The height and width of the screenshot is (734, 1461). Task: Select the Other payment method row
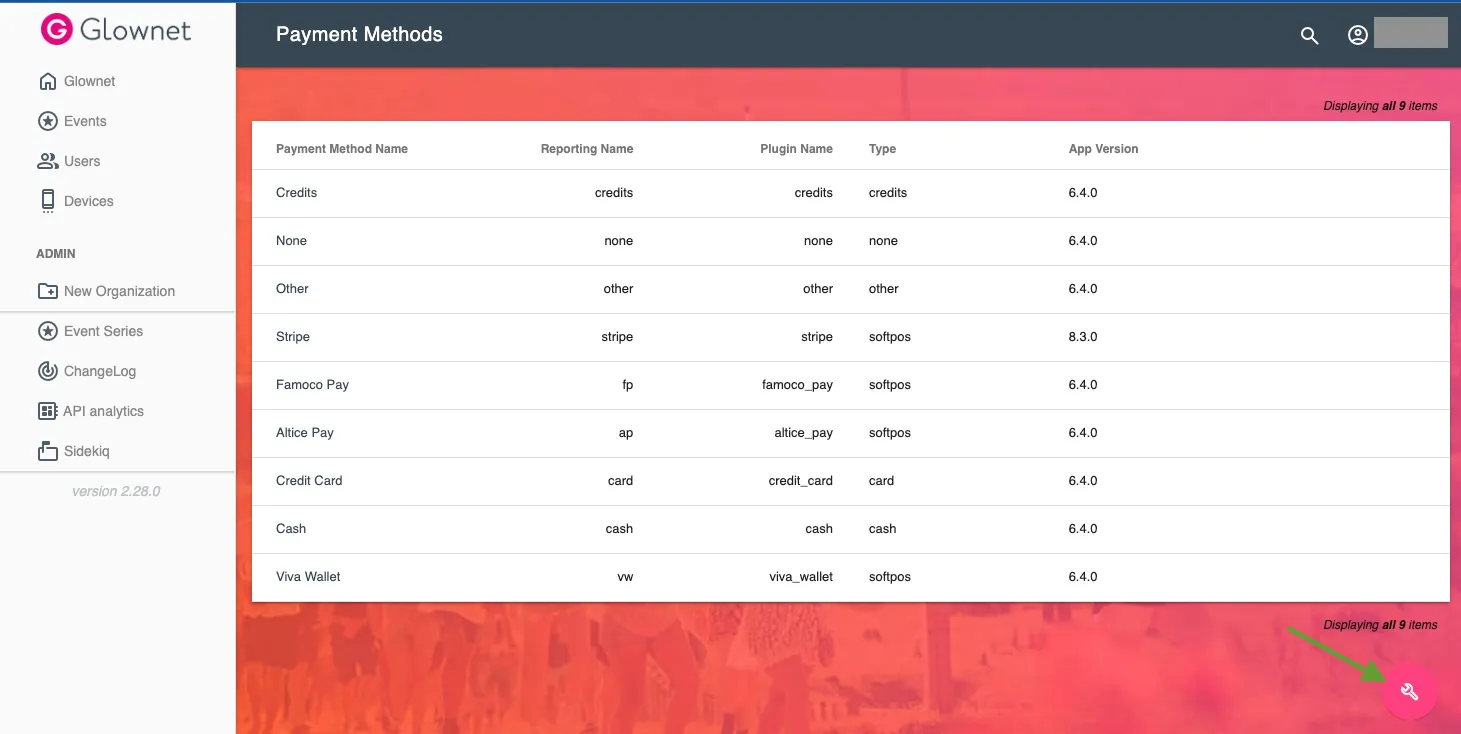point(850,289)
